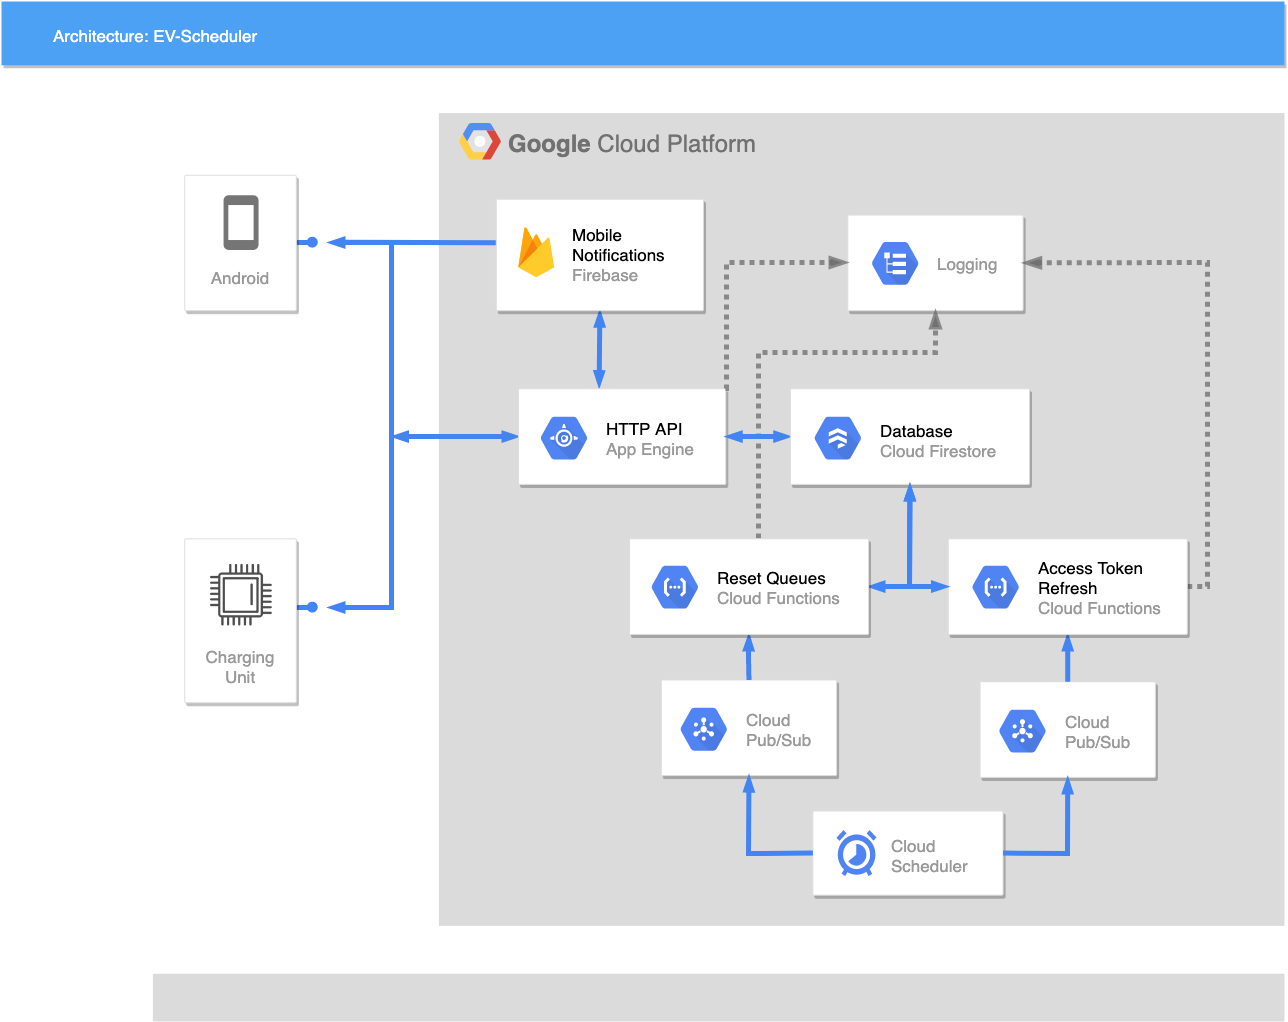Click the Cloud Firestore database icon
The image size is (1288, 1022).
(x=838, y=438)
